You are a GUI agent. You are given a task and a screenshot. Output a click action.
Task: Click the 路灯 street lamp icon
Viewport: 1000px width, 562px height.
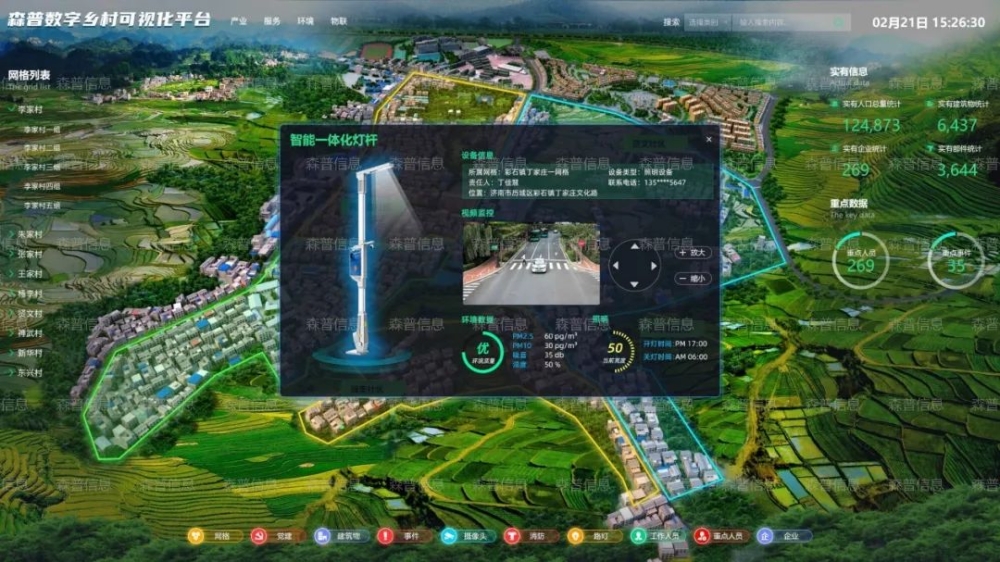click(x=575, y=536)
